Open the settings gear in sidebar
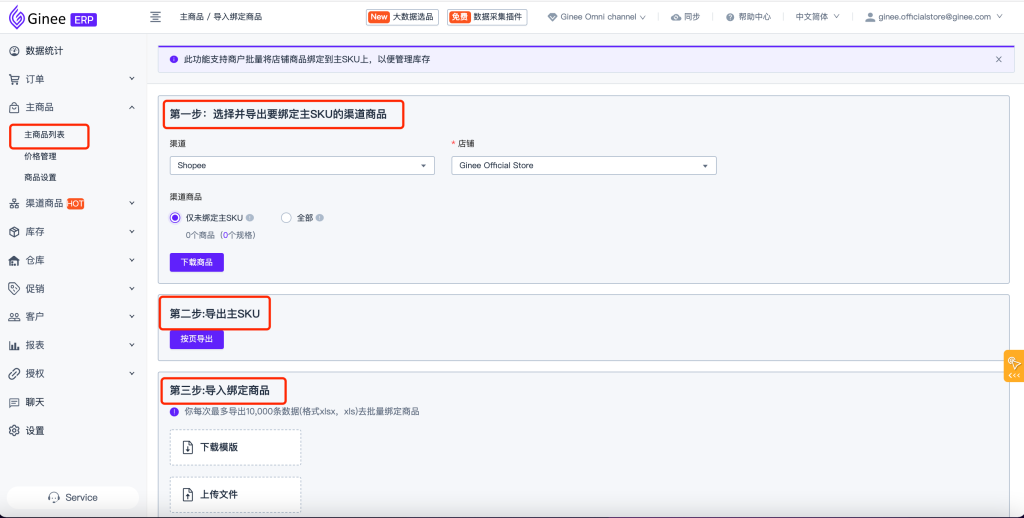Viewport: 1024px width, 518px height. pyautogui.click(x=14, y=431)
